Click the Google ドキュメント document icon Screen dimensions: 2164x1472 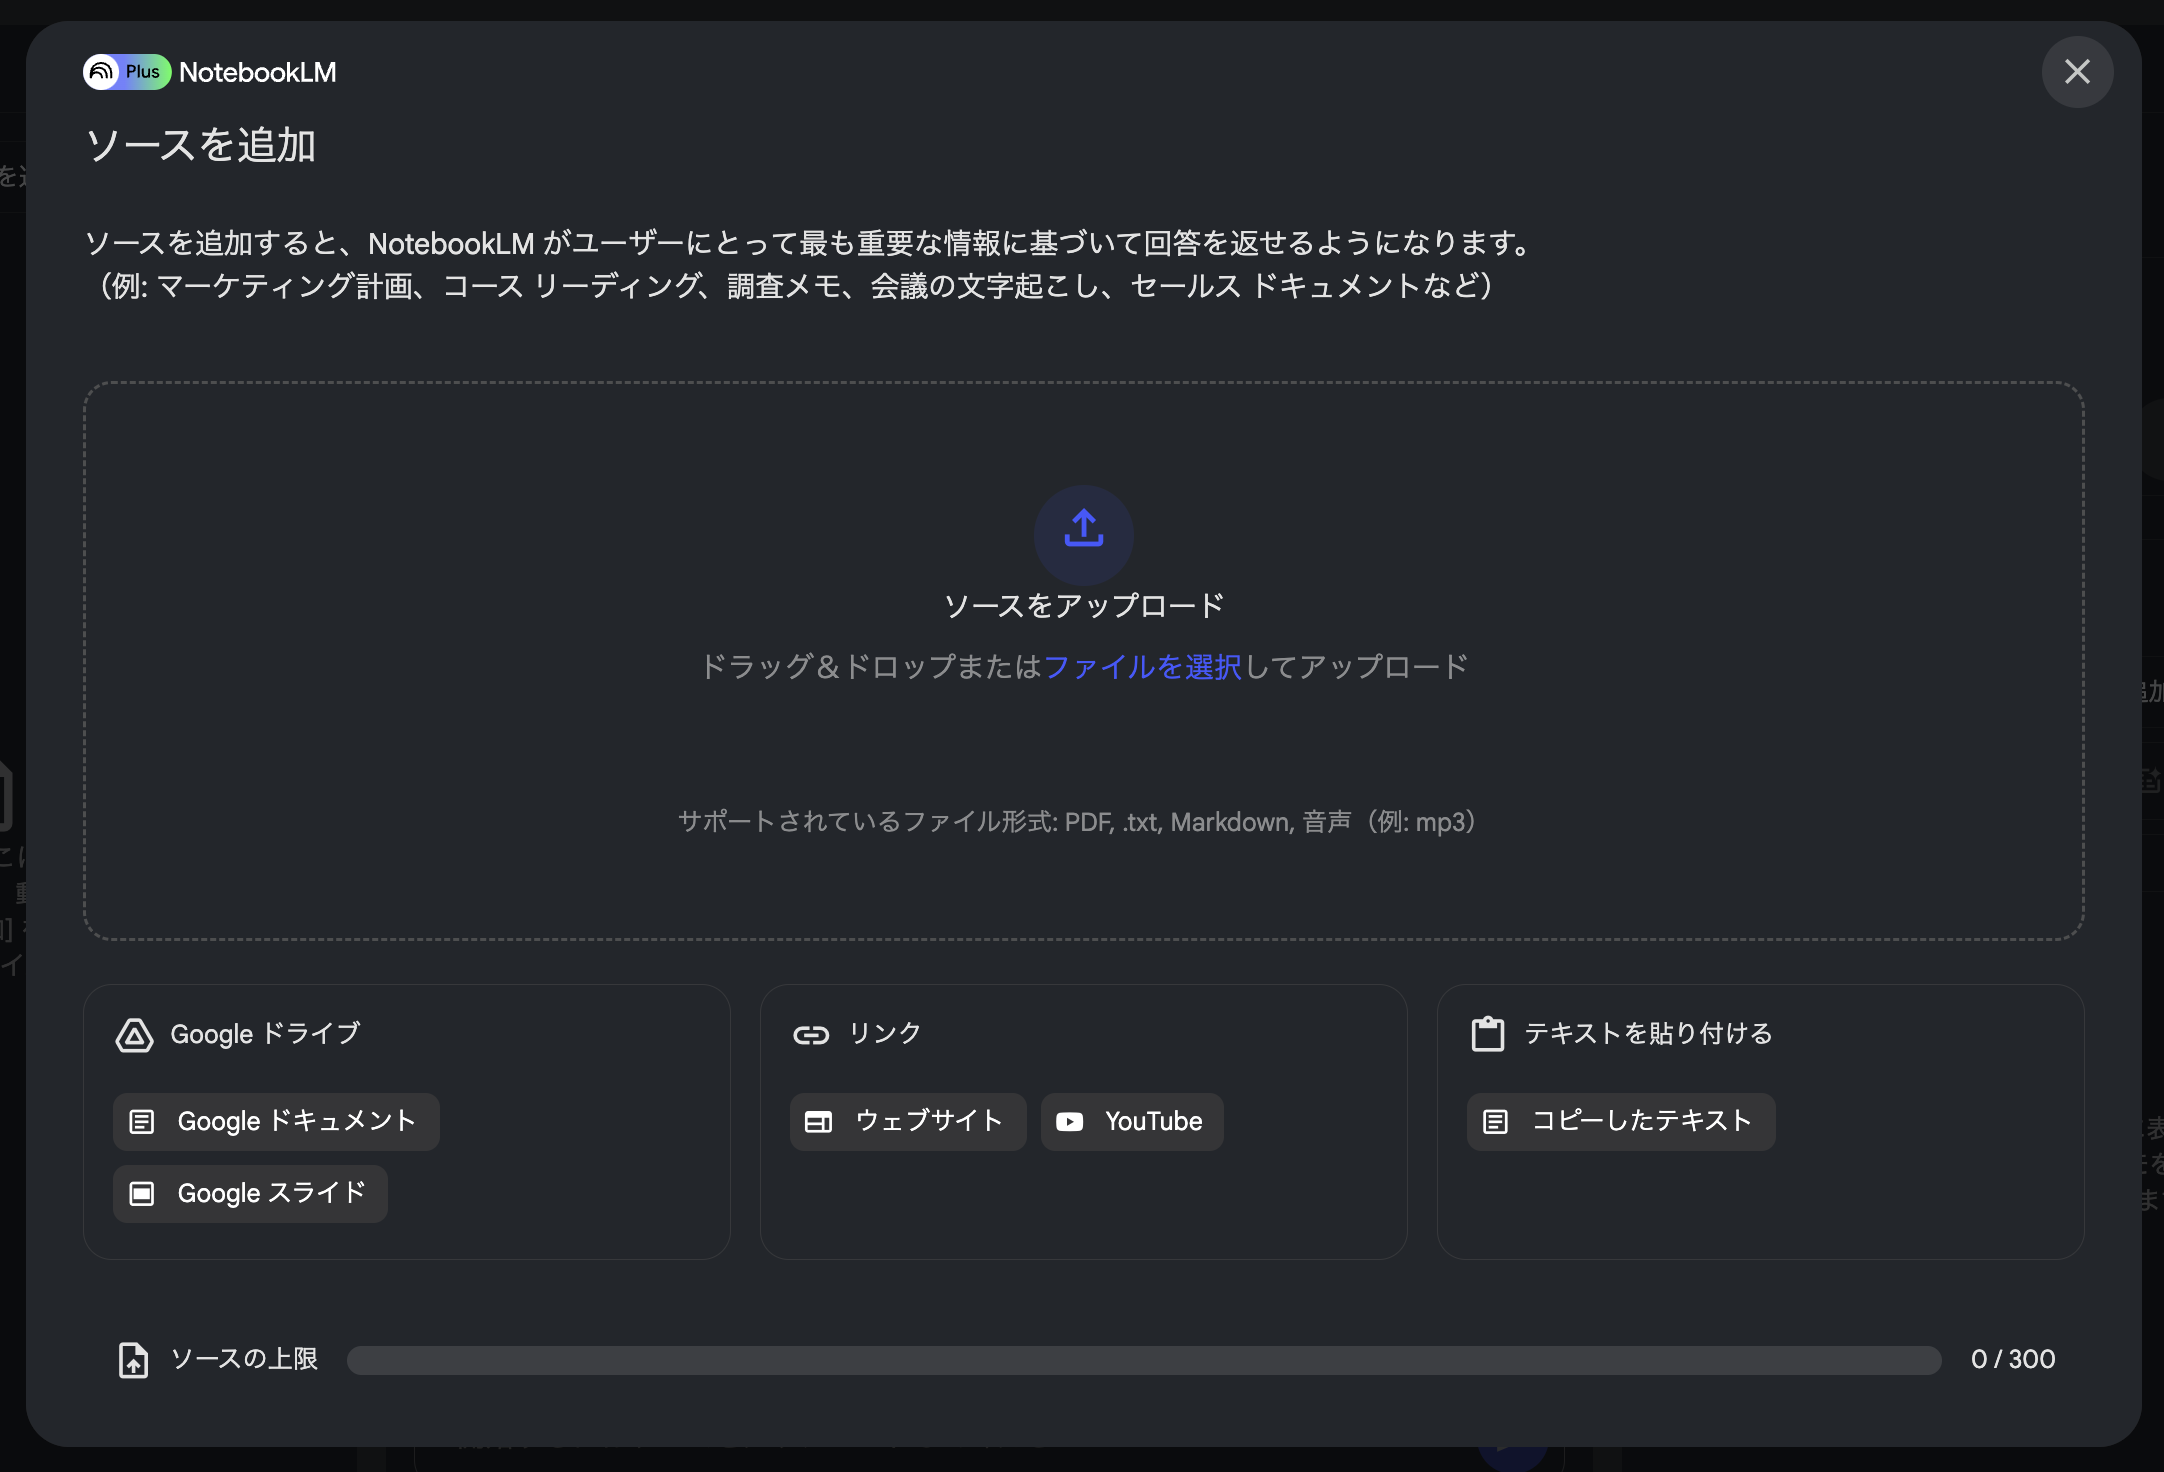click(x=143, y=1121)
